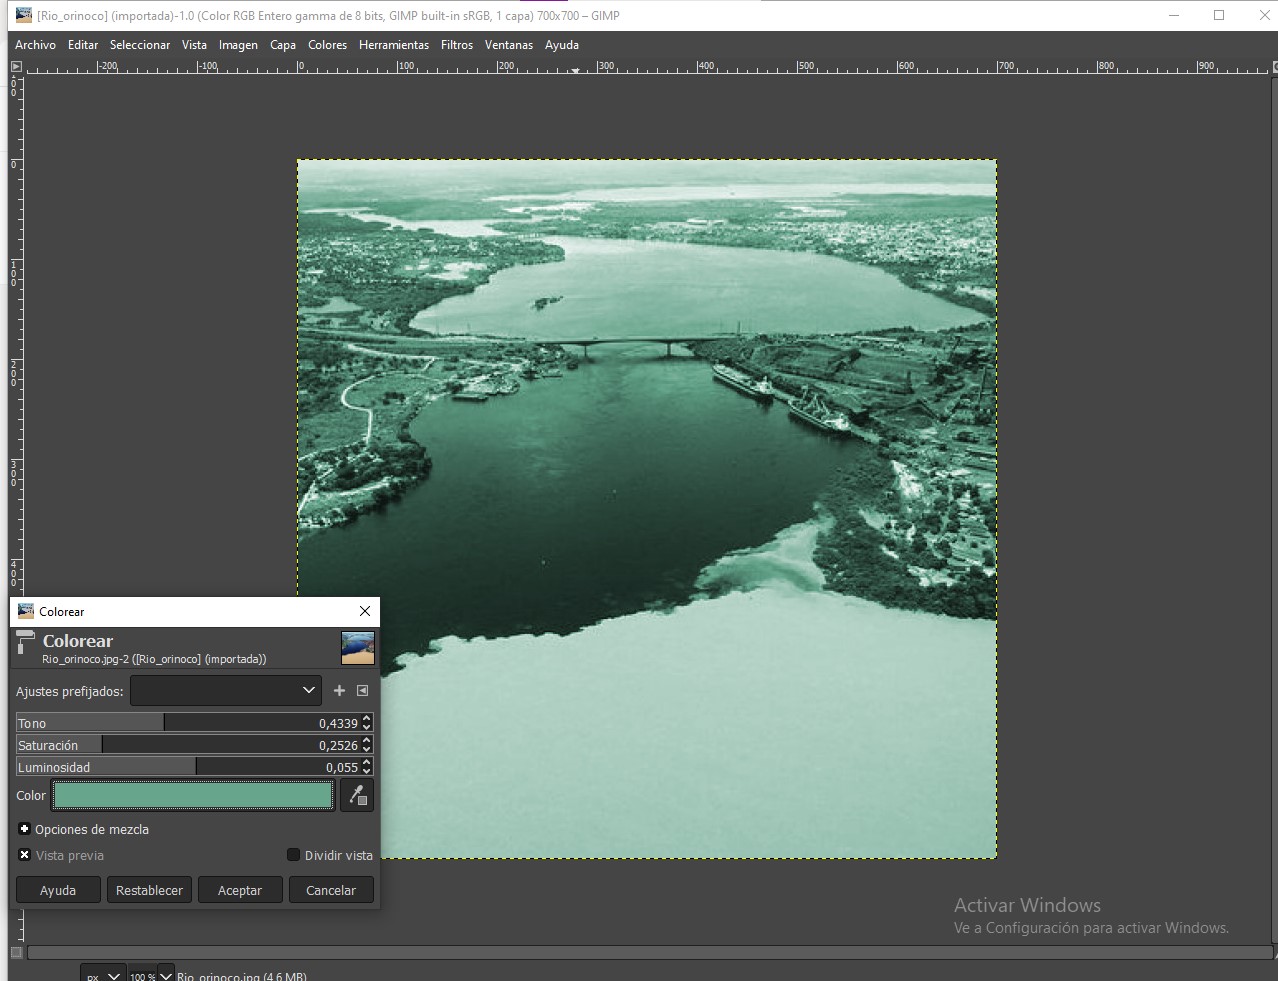Close the Colorear dialog with the X

[365, 611]
